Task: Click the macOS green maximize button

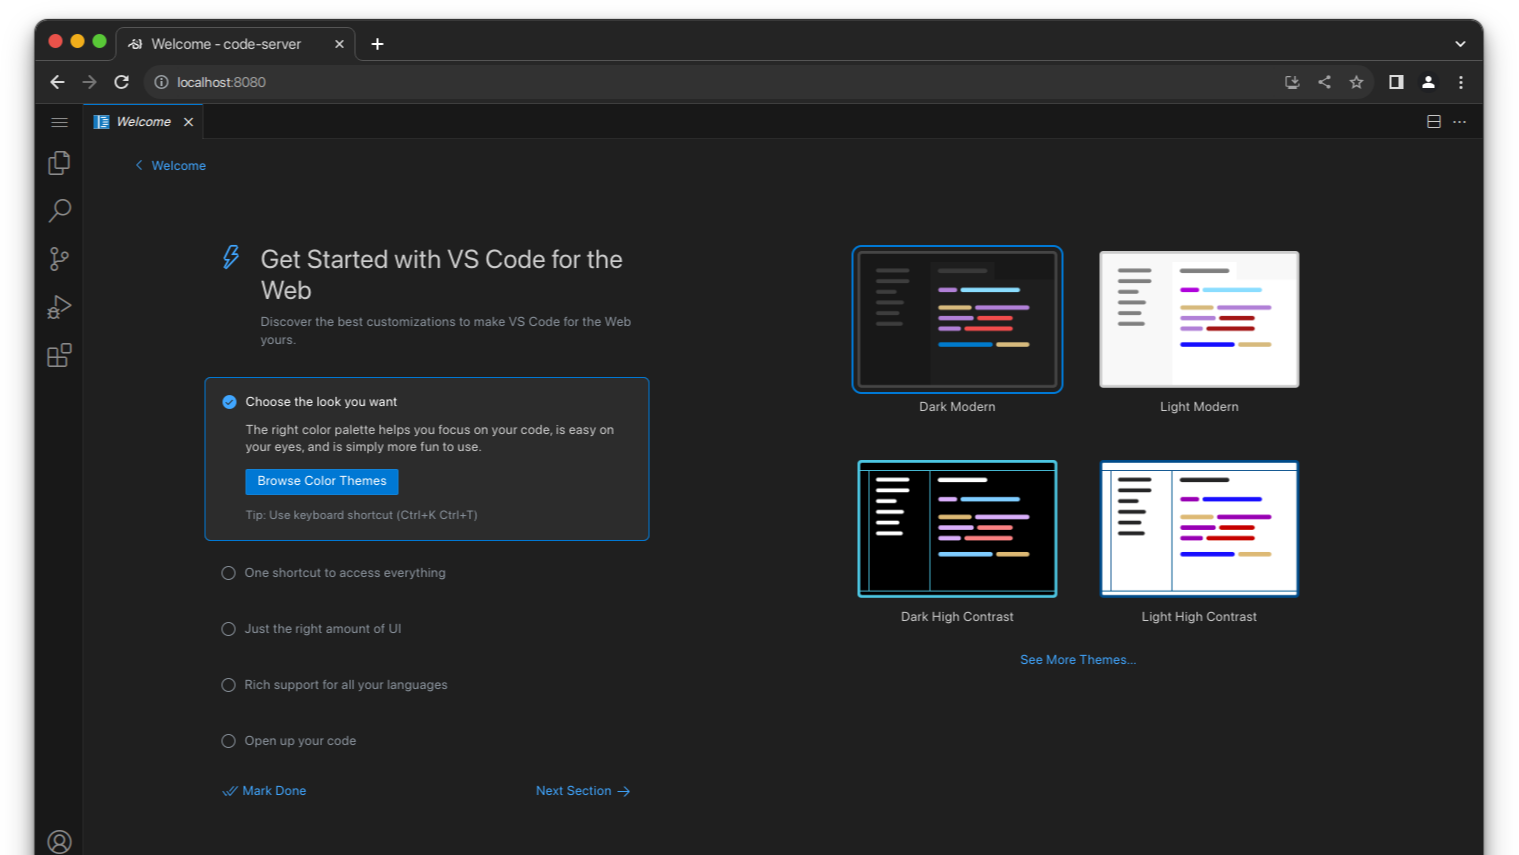Action: [99, 41]
